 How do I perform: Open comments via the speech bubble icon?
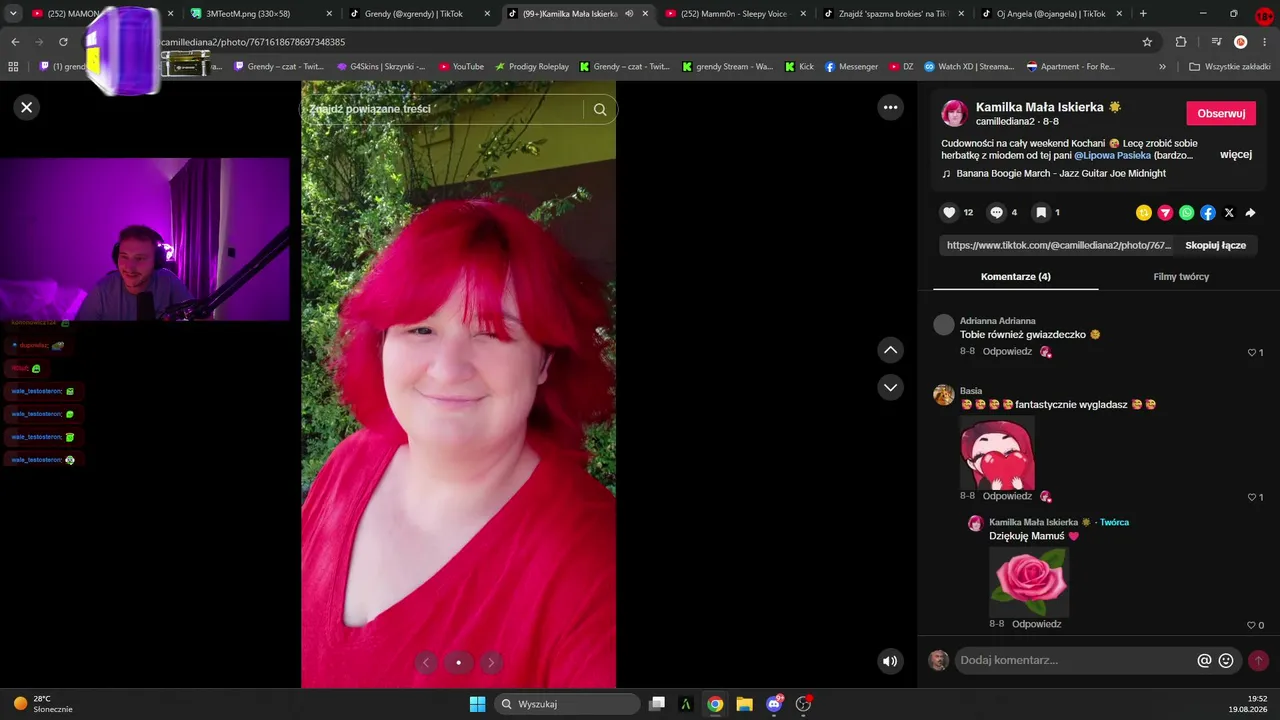tap(996, 212)
